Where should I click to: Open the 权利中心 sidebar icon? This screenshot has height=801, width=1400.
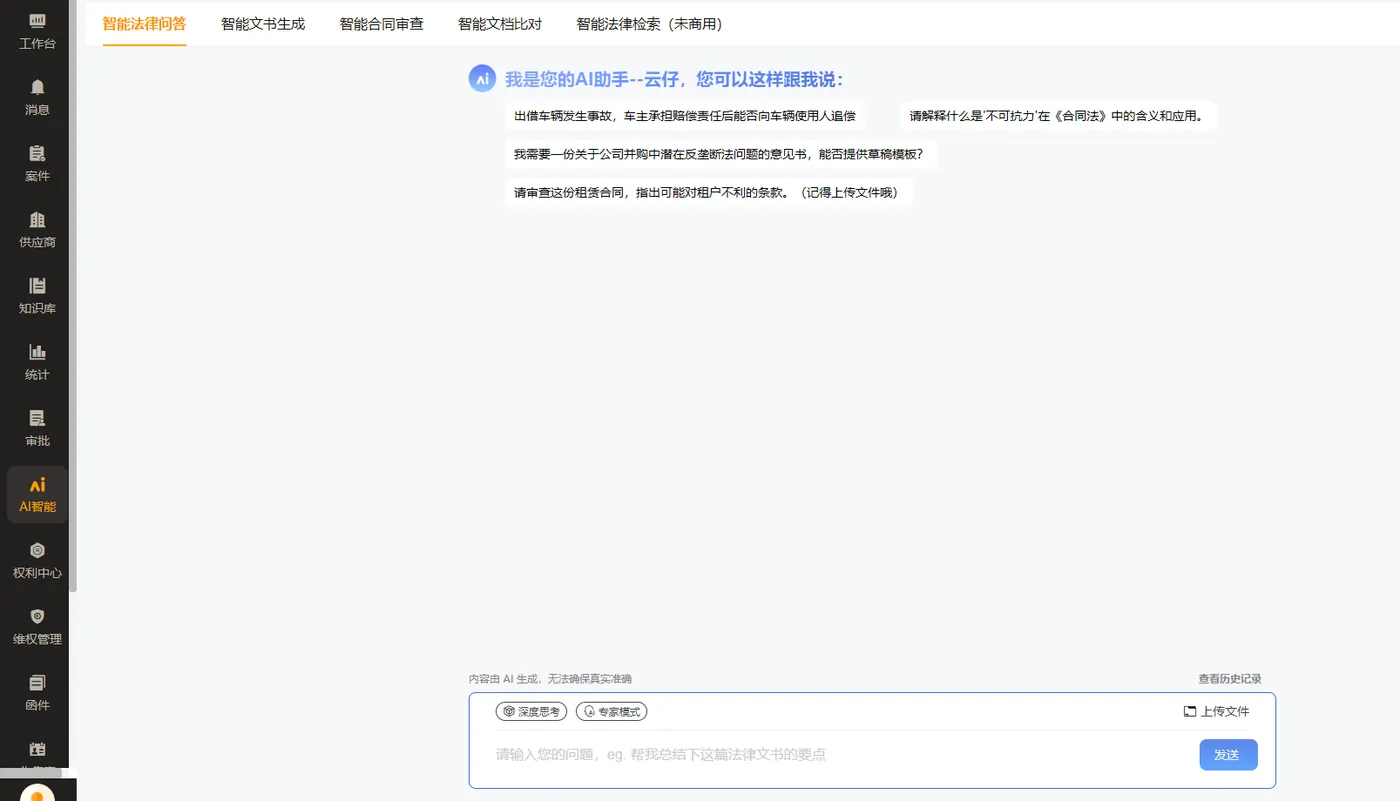pos(37,550)
